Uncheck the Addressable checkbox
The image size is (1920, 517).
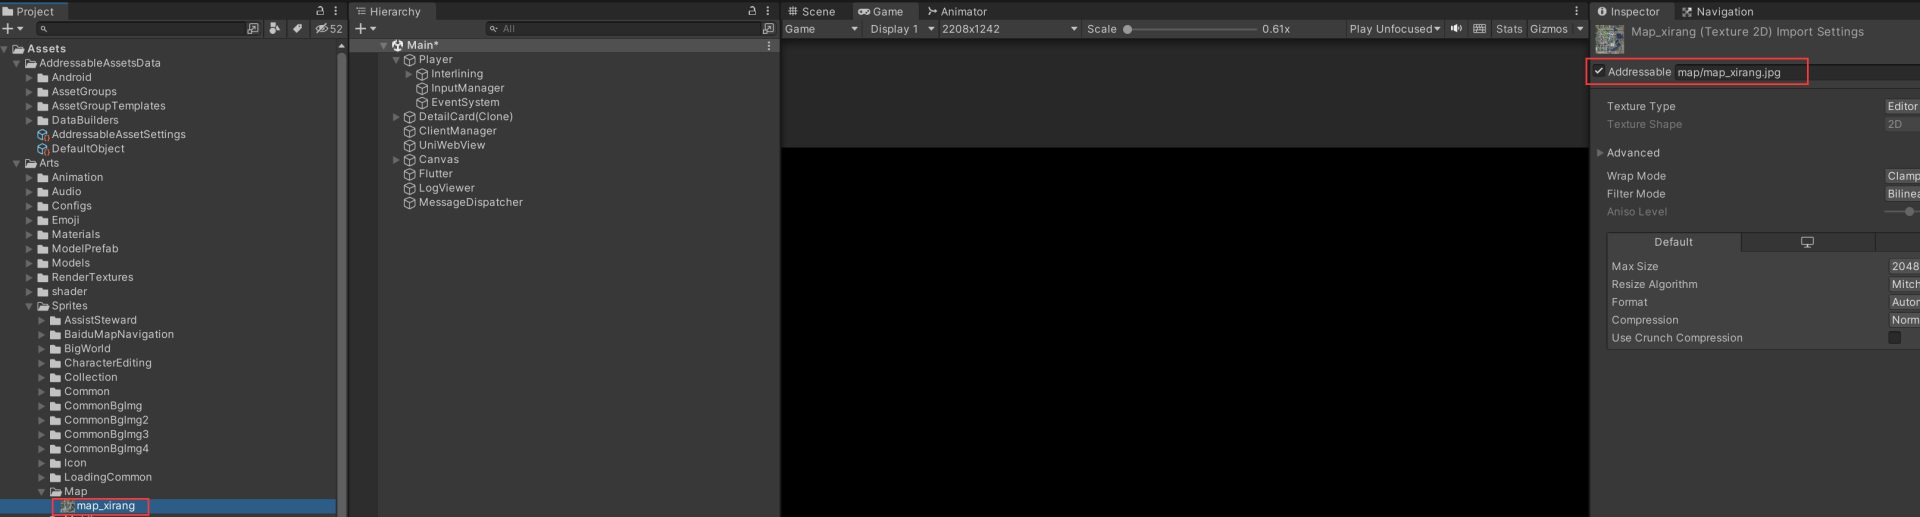click(1599, 72)
